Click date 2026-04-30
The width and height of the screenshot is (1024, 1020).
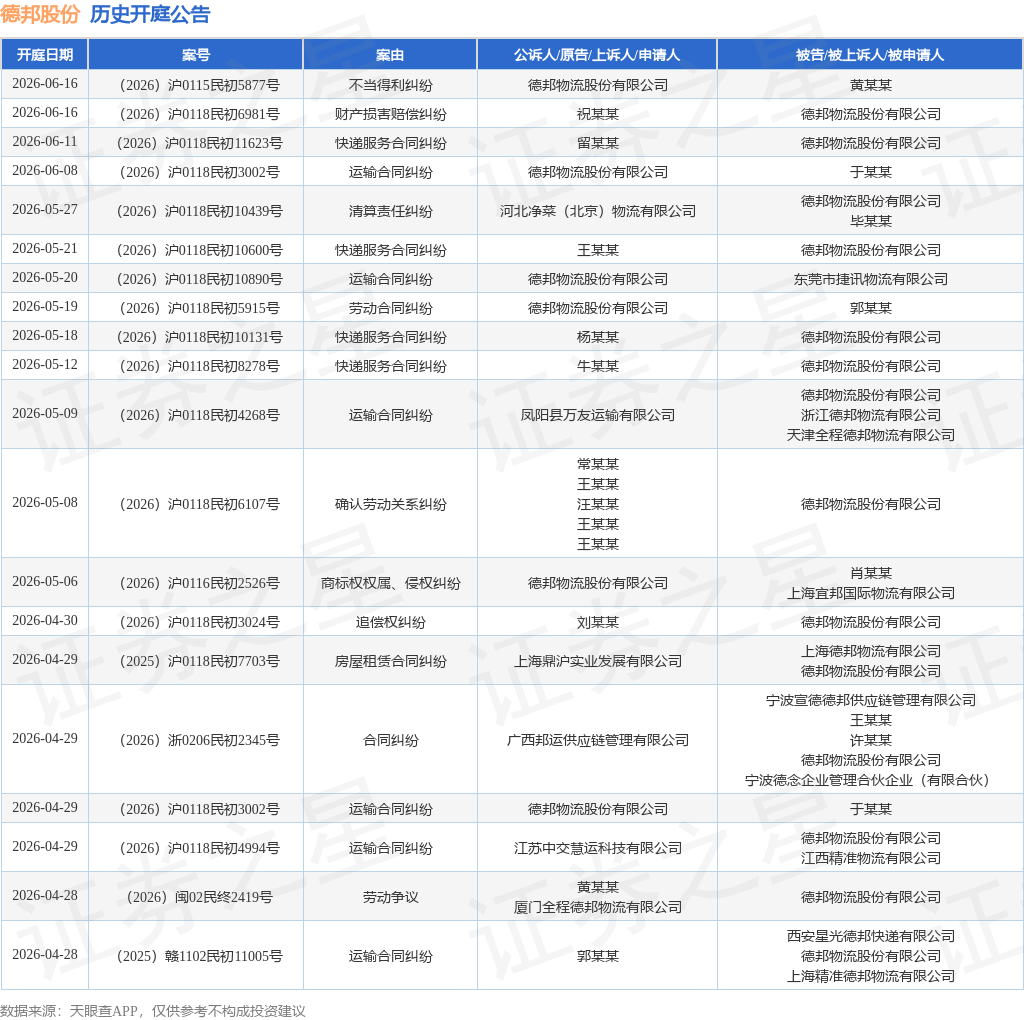click(x=44, y=620)
